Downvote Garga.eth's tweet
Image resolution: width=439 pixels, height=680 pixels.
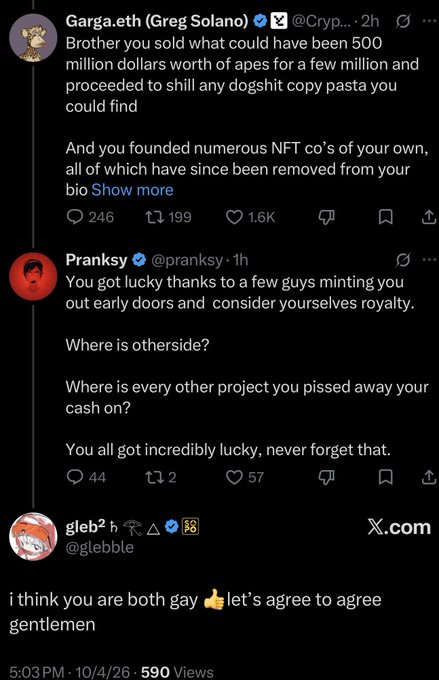[327, 217]
